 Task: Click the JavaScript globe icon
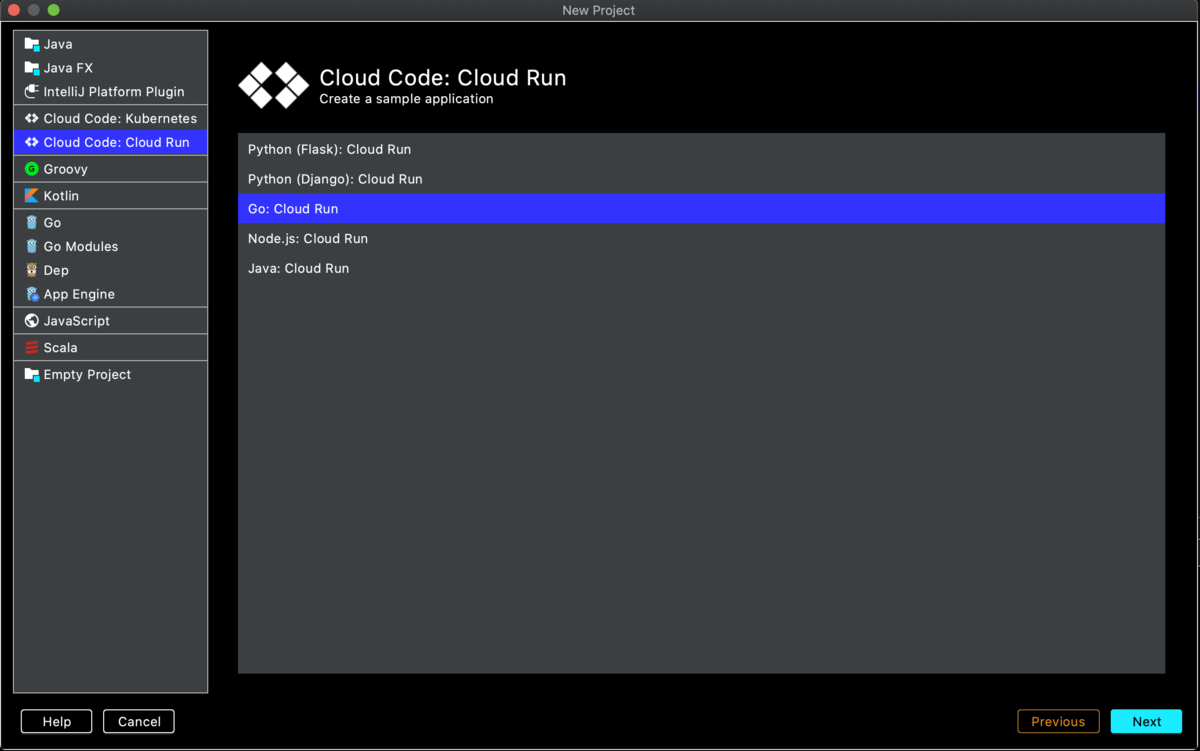point(32,321)
